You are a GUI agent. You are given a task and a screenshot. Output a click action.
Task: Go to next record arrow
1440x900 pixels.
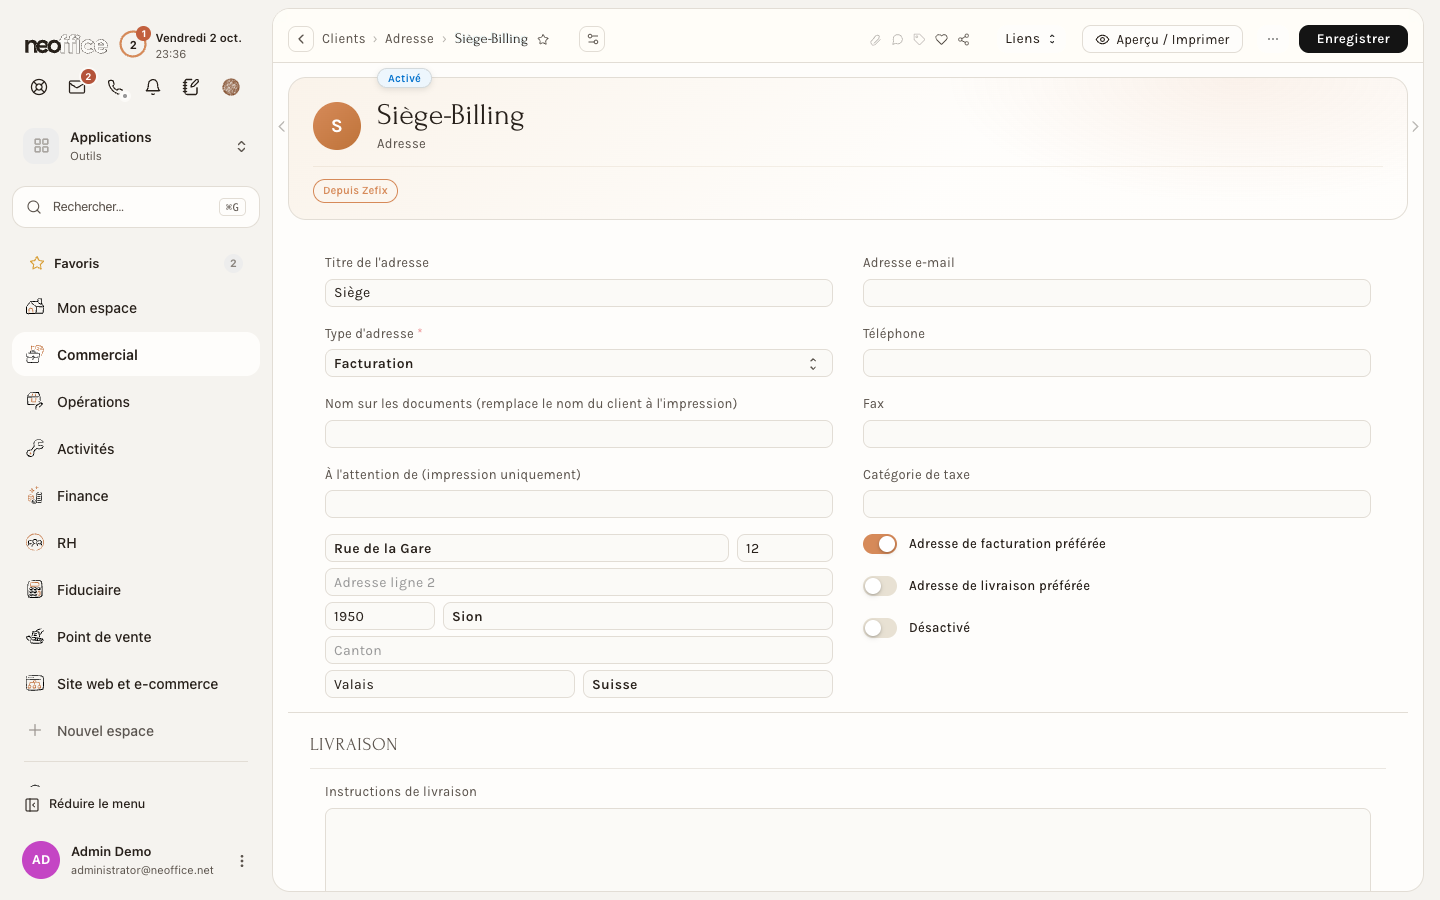1414,126
